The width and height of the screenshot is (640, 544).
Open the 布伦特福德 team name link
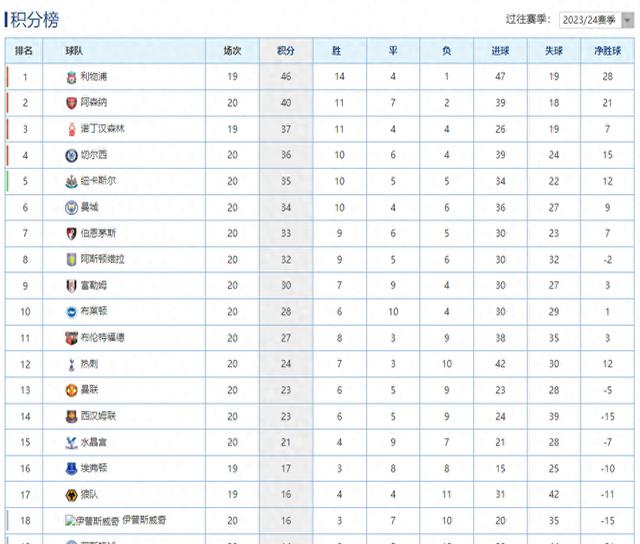(x=103, y=337)
